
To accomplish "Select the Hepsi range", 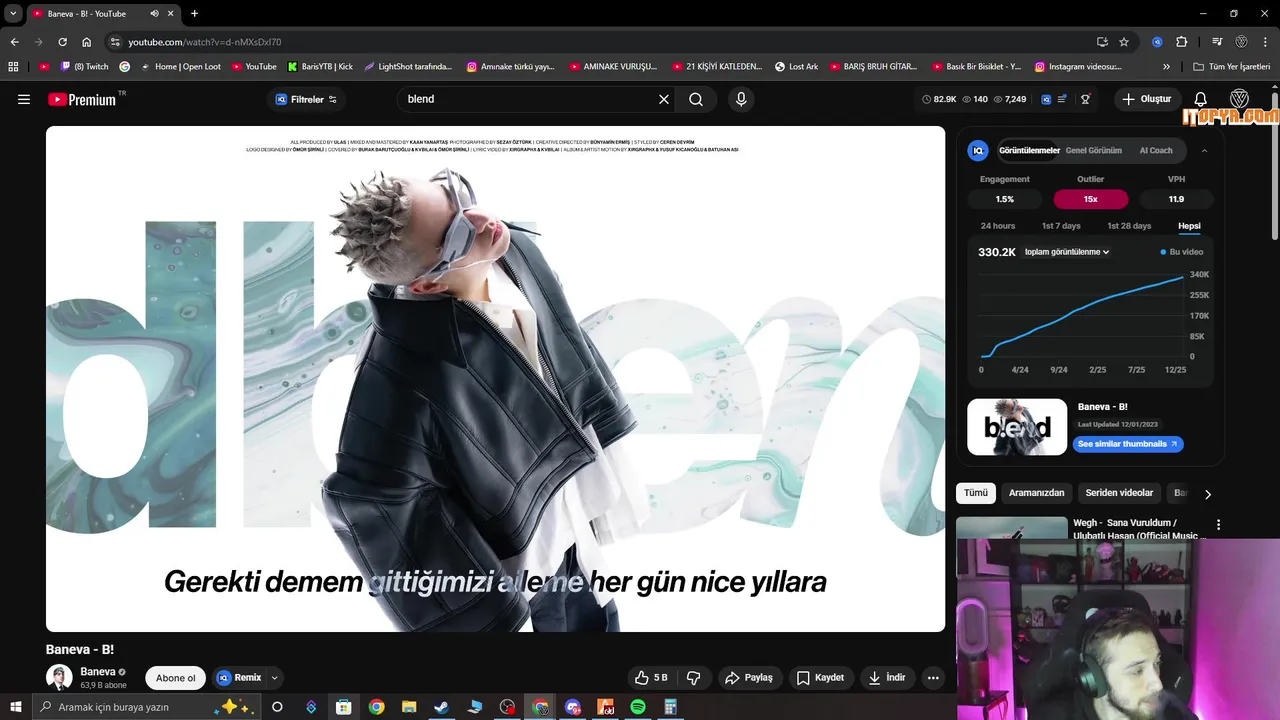I will 1189,226.
